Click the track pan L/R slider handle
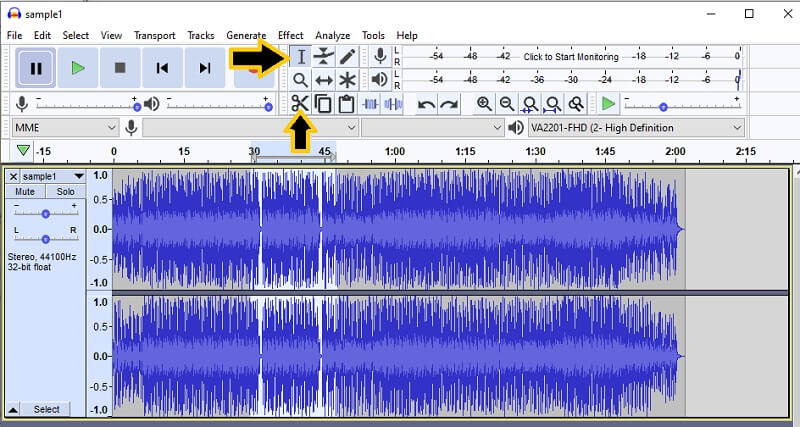Screen dimensions: 800x427 pos(45,239)
